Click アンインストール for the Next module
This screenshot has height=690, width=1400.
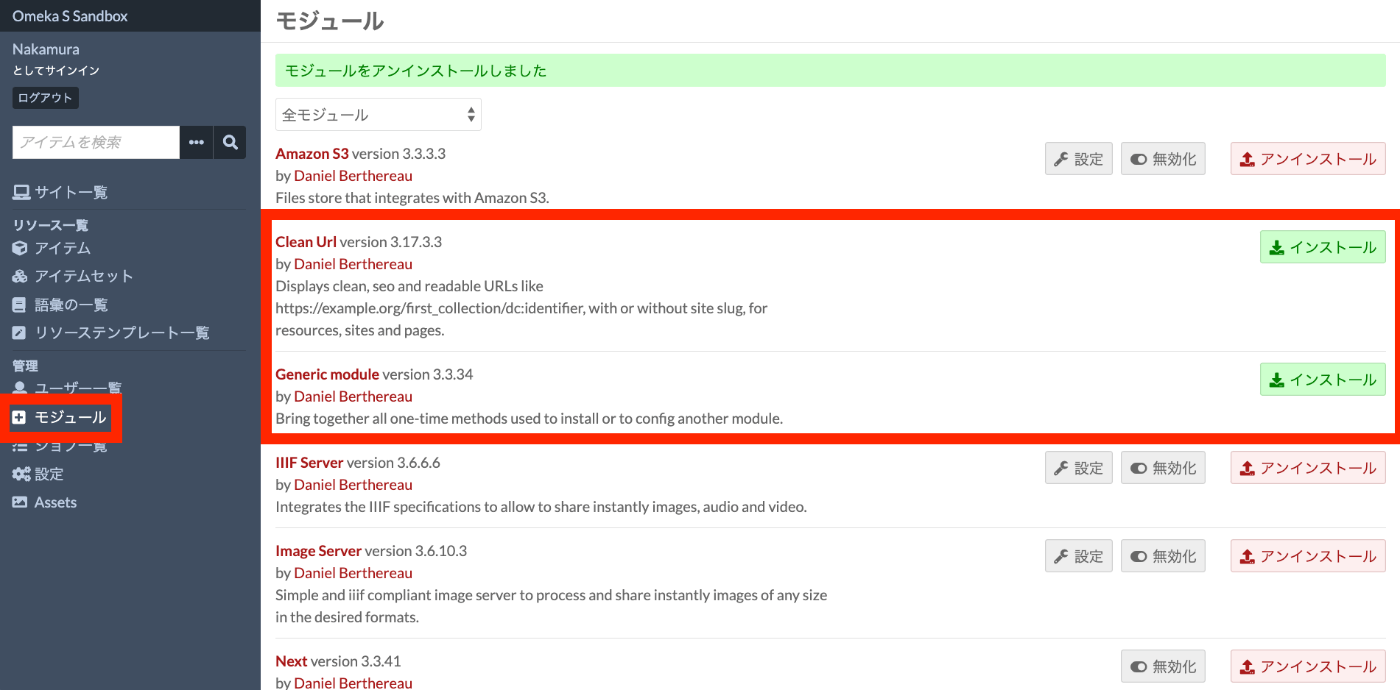pyautogui.click(x=1308, y=666)
